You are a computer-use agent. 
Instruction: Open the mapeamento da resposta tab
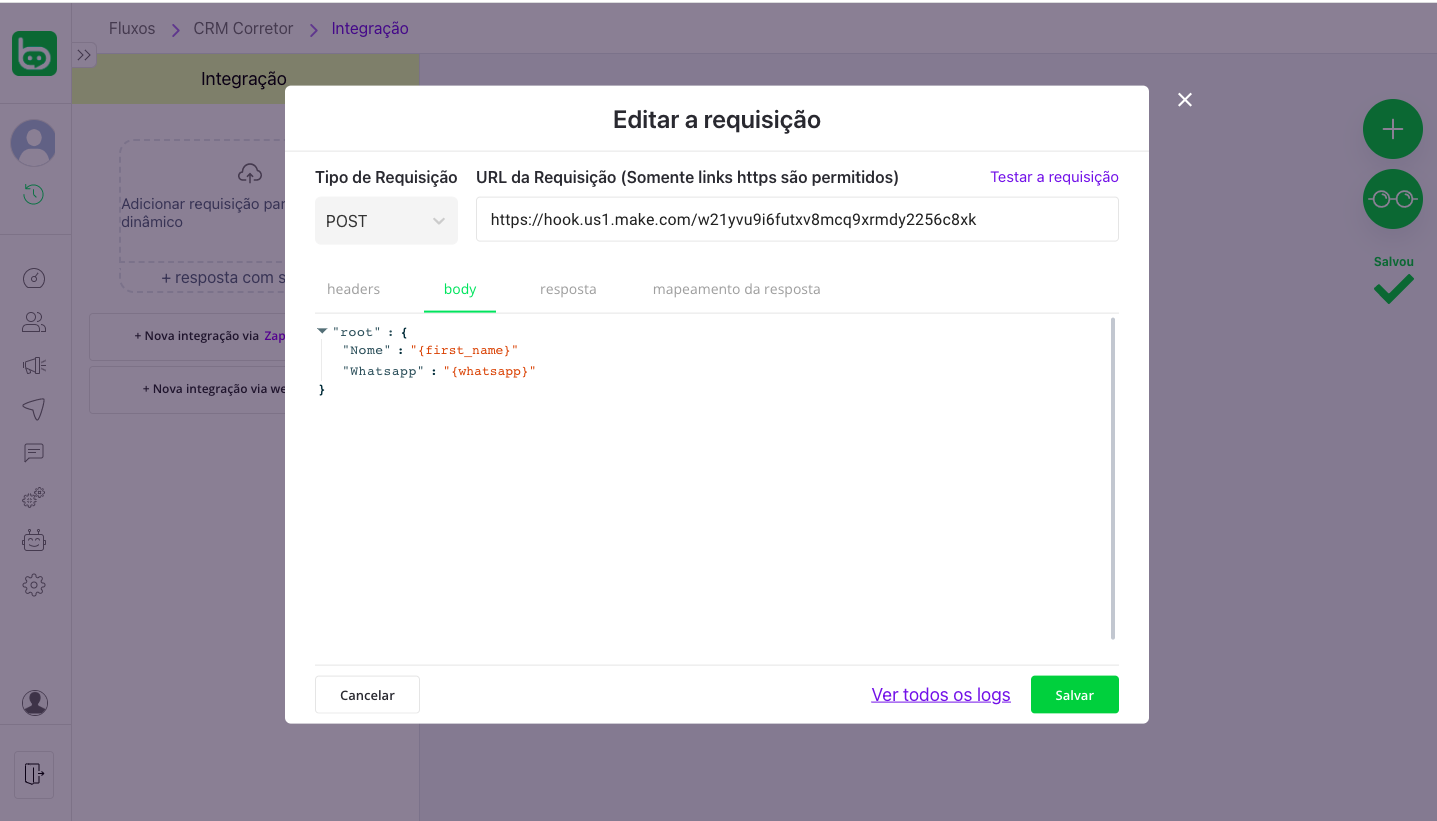pos(736,289)
